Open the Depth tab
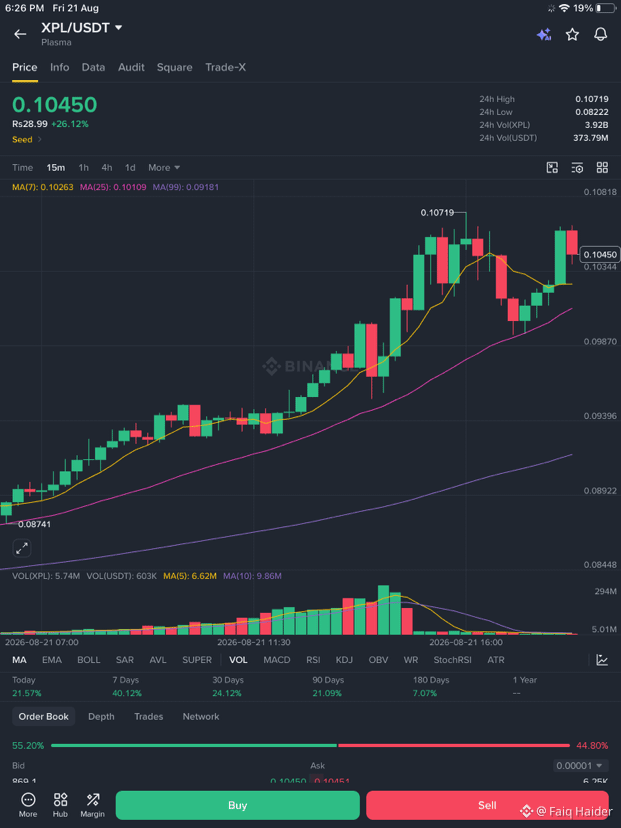This screenshot has height=828, width=621. [x=101, y=717]
